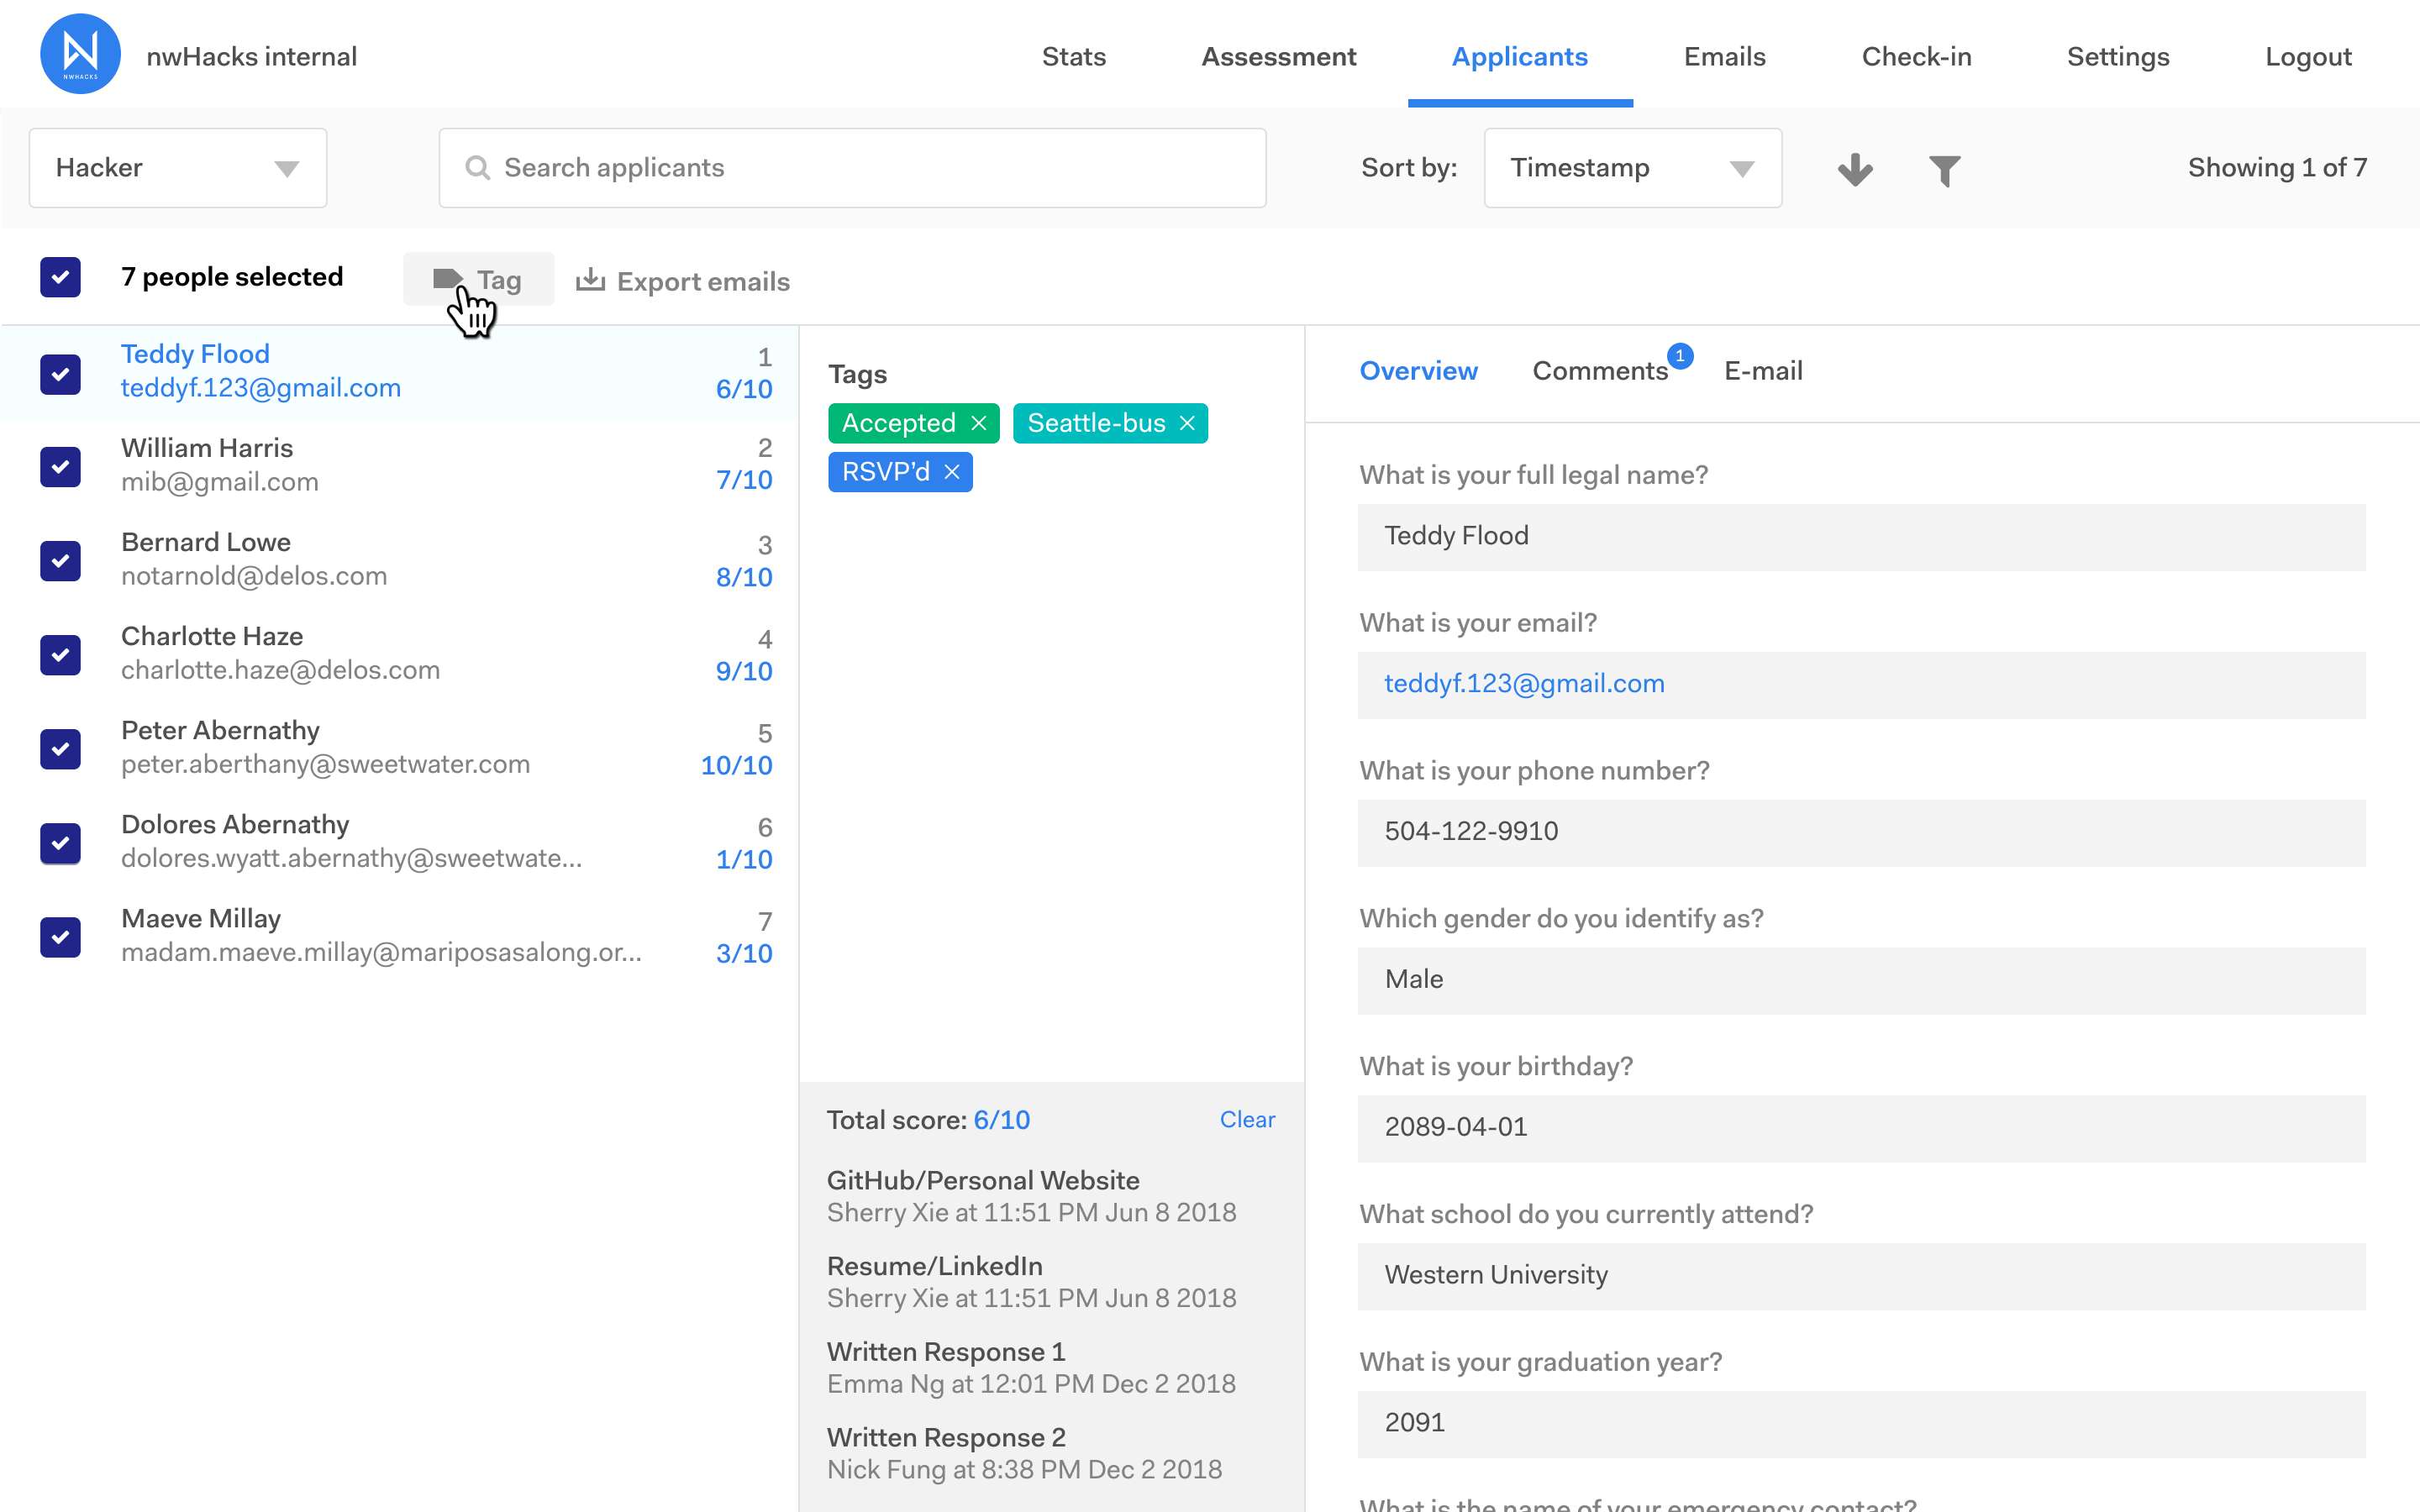Go to the Assessment page

(1278, 57)
